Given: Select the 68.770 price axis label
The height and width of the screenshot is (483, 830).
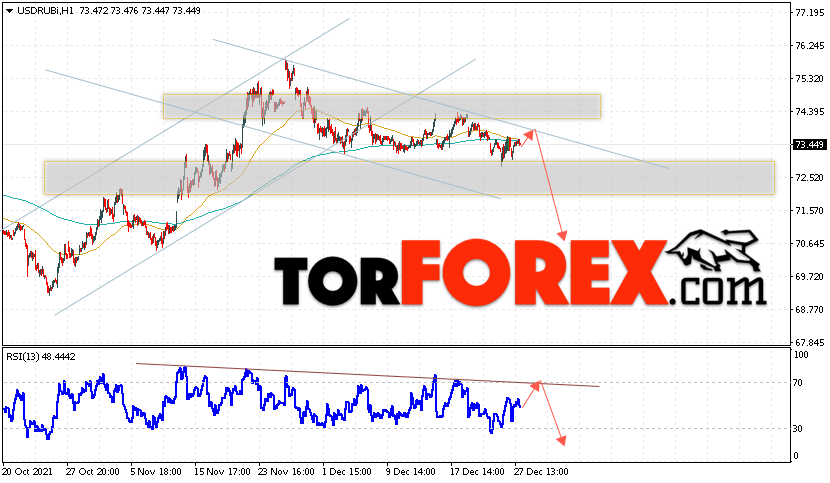Looking at the screenshot, I should pos(810,309).
